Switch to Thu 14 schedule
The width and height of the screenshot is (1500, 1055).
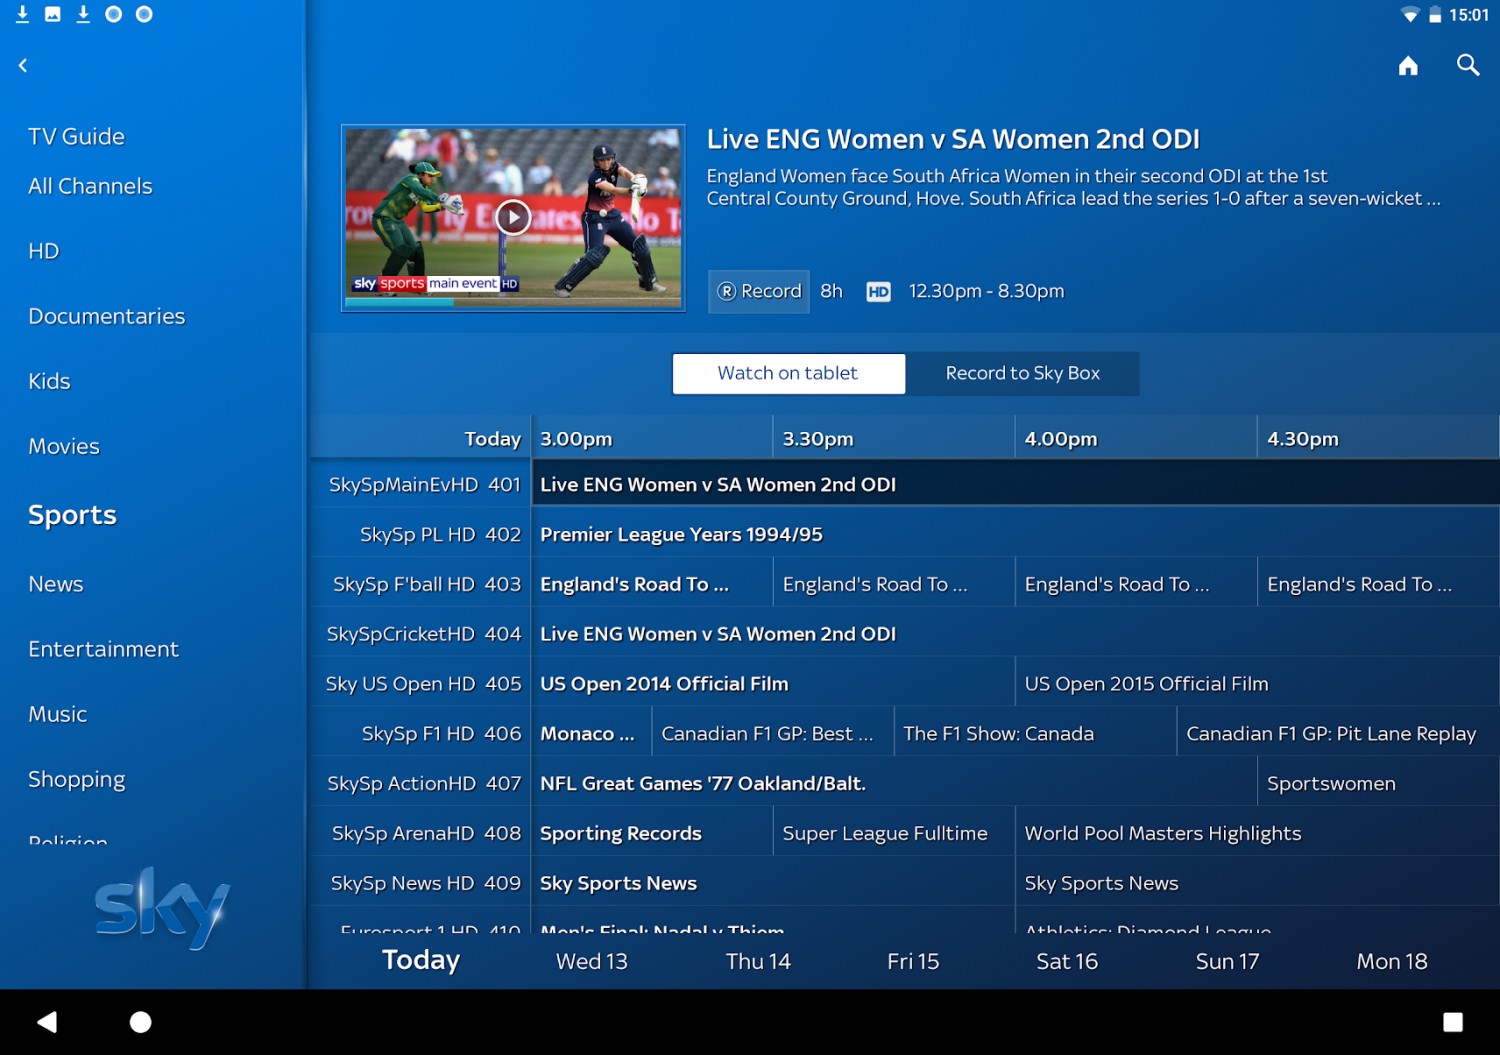point(758,961)
